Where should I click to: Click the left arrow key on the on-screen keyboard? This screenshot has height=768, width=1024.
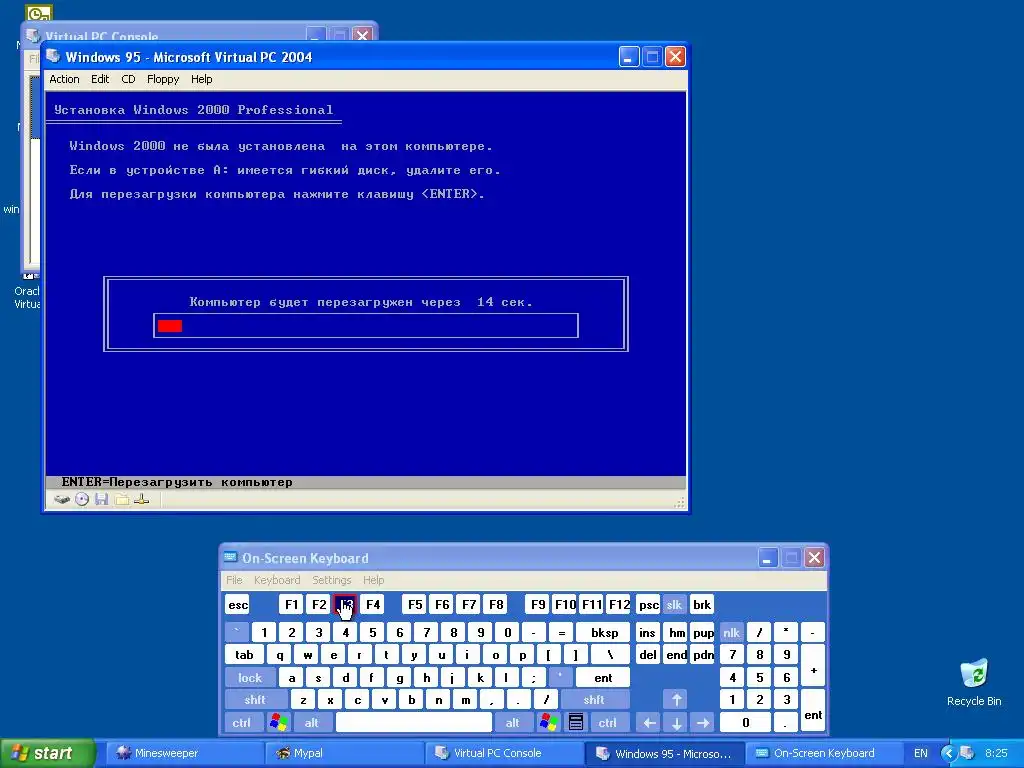(x=648, y=722)
